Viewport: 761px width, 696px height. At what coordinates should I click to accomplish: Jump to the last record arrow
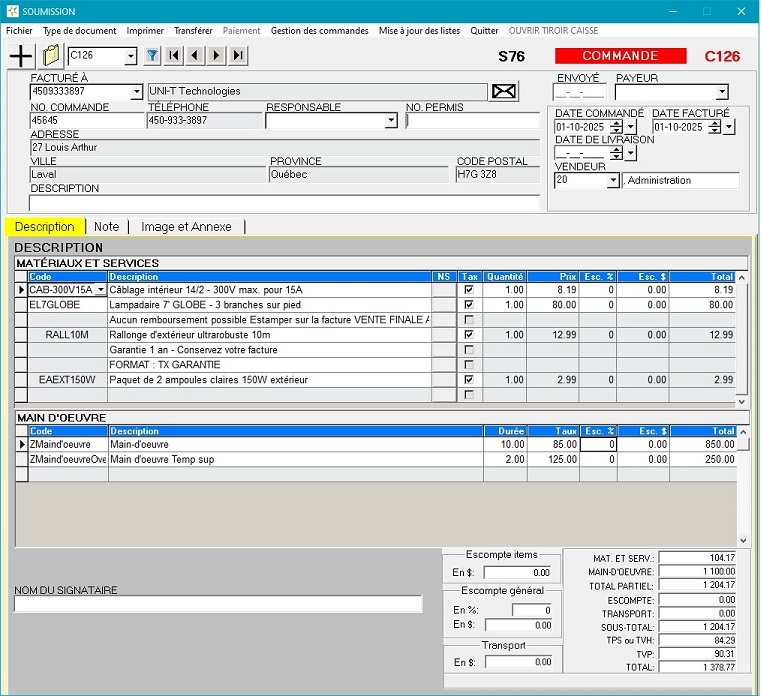coord(238,56)
